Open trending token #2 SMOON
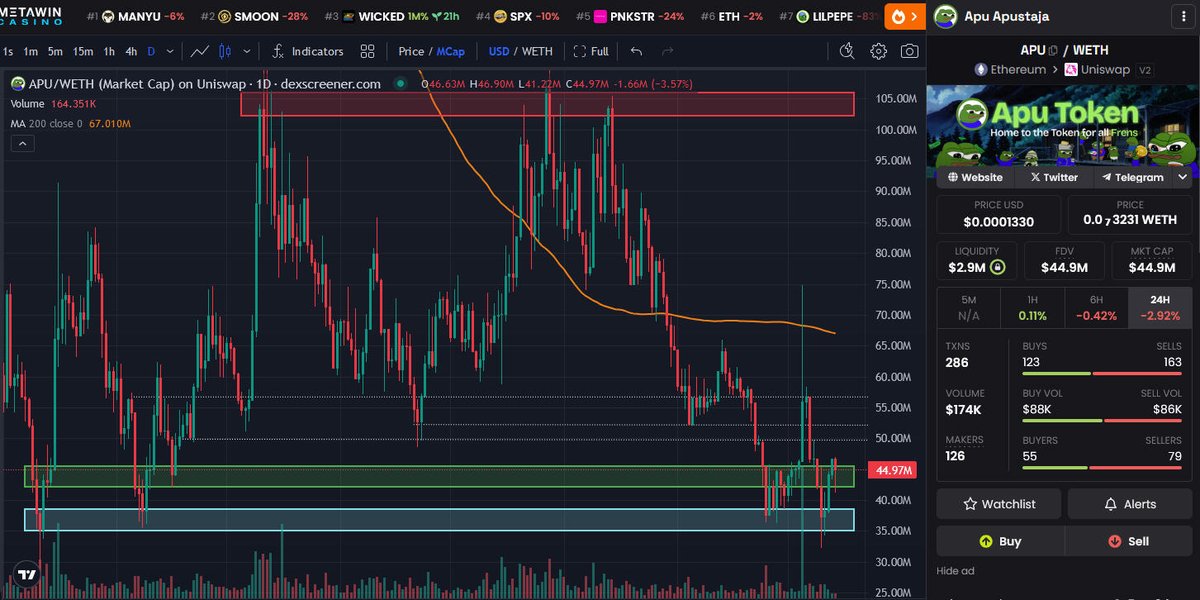The image size is (1200, 600). pos(254,17)
